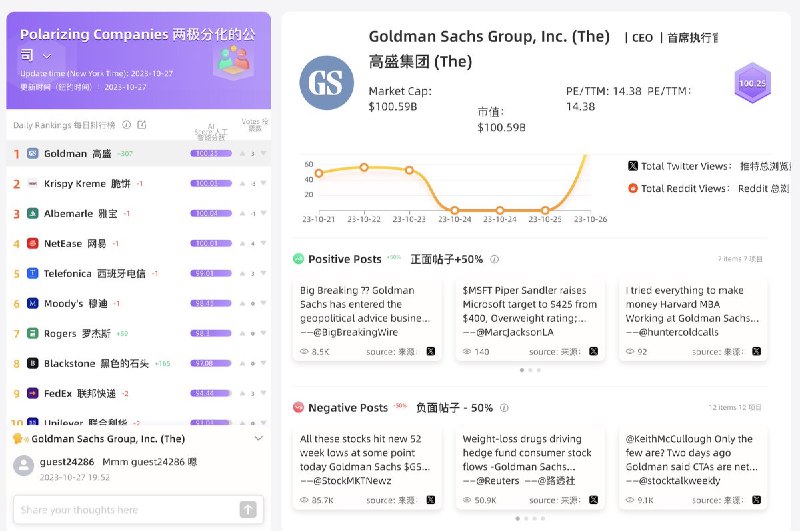Open the Daily Rankings info icon
Image resolution: width=800 pixels, height=531 pixels.
click(x=127, y=125)
